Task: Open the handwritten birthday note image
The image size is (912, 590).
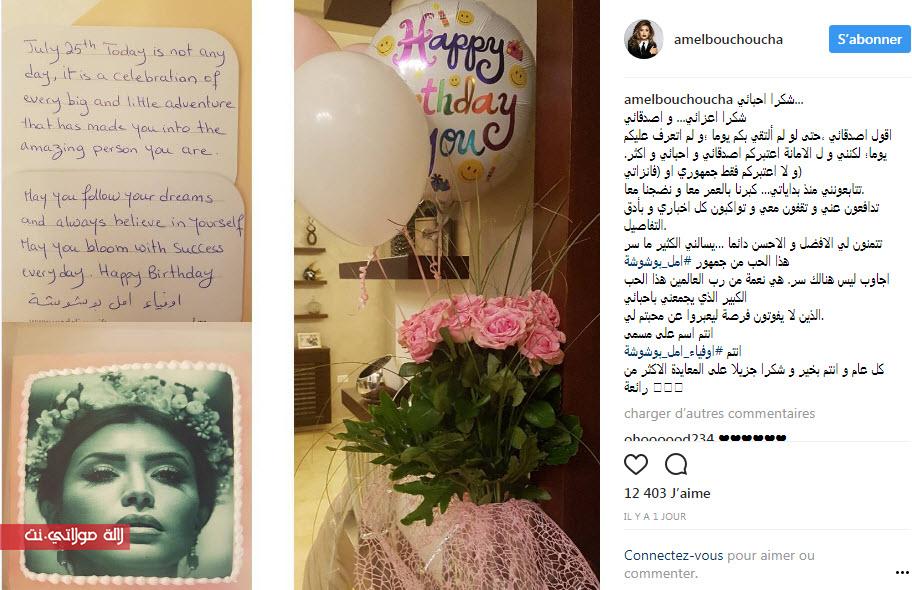Action: click(x=127, y=169)
